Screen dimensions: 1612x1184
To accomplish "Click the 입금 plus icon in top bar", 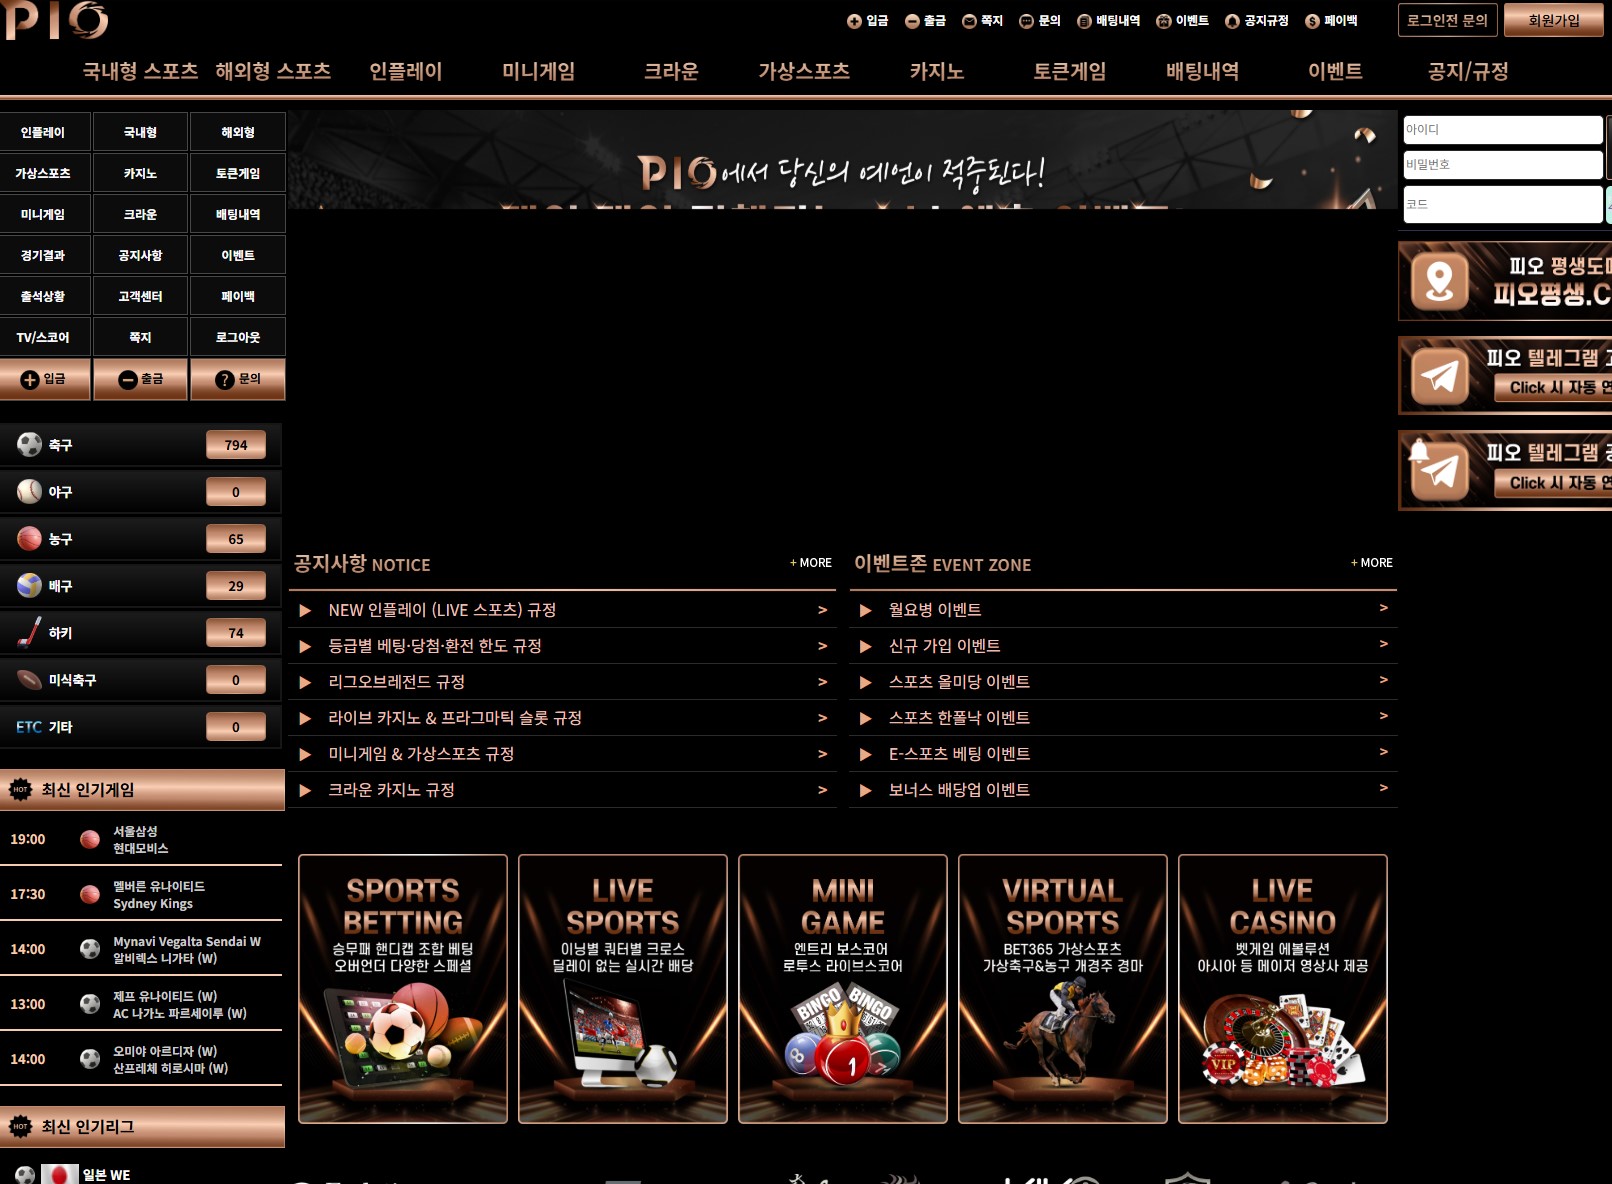I will click(854, 21).
